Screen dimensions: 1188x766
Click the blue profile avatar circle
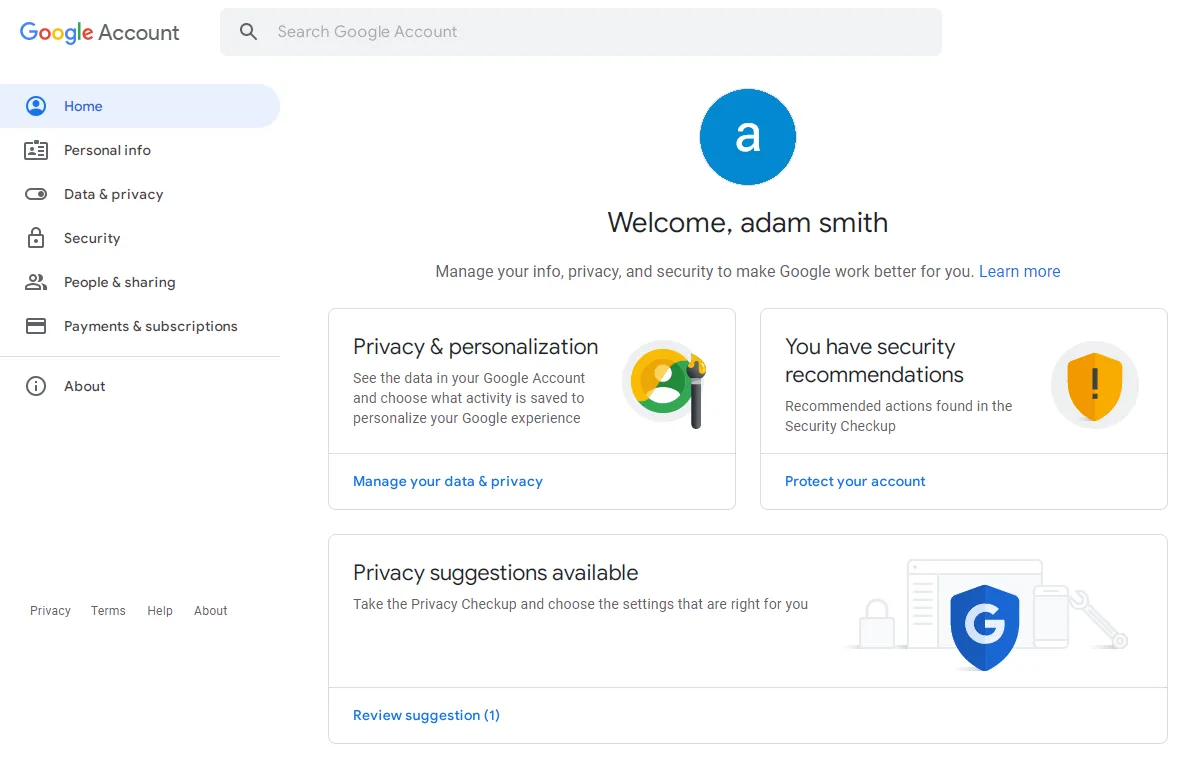click(x=747, y=137)
